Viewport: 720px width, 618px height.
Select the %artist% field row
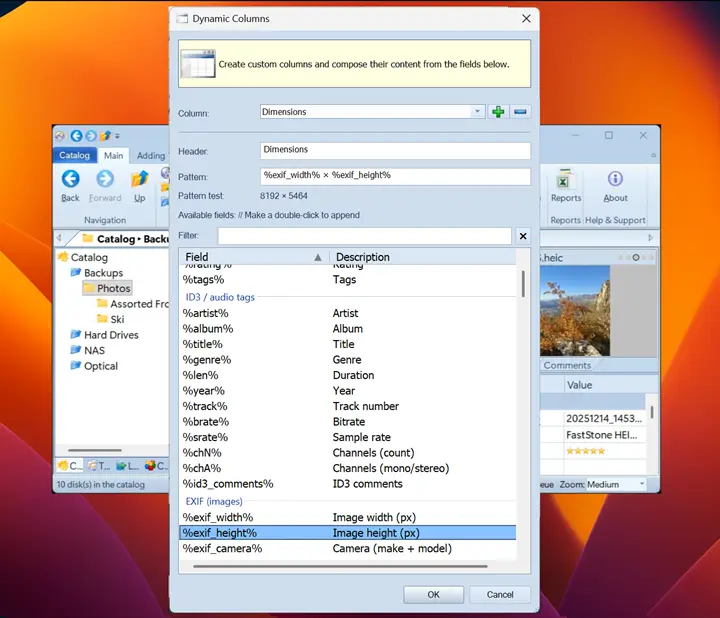348,313
